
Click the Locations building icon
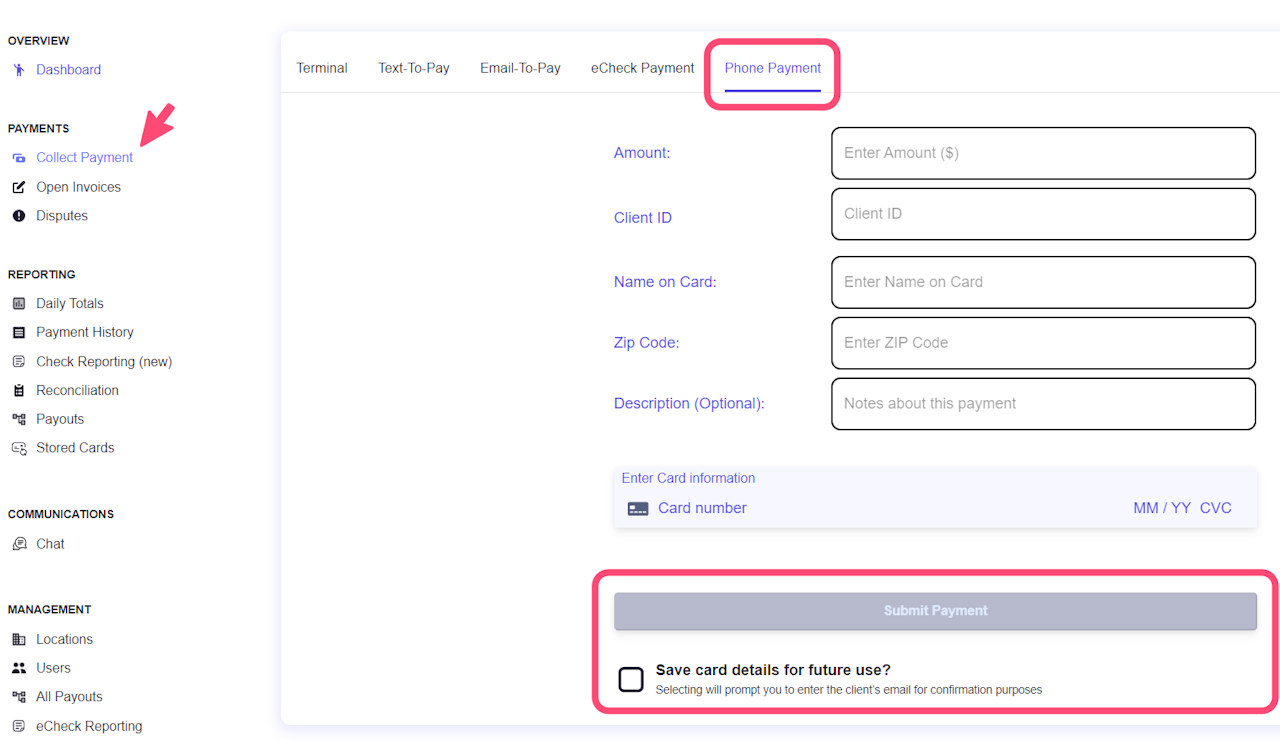(x=19, y=640)
